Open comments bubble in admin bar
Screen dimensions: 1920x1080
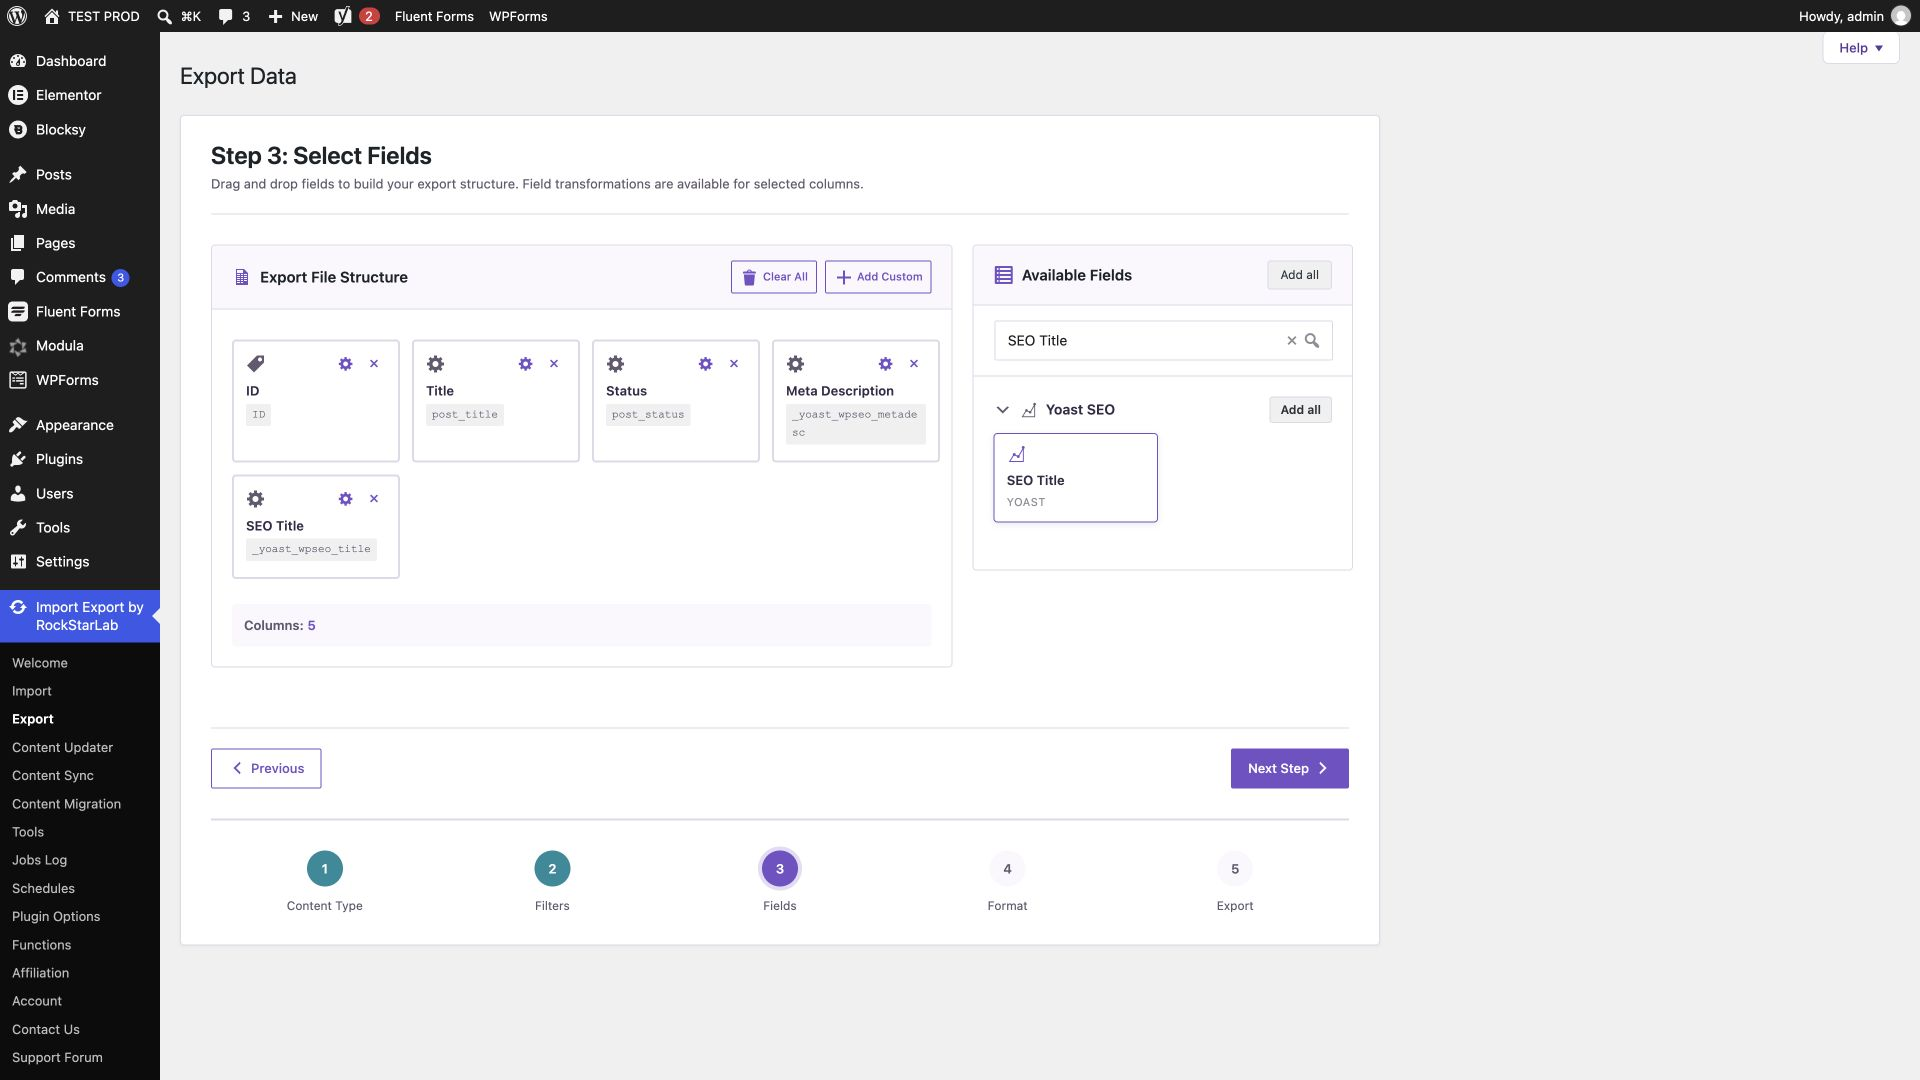click(x=234, y=16)
